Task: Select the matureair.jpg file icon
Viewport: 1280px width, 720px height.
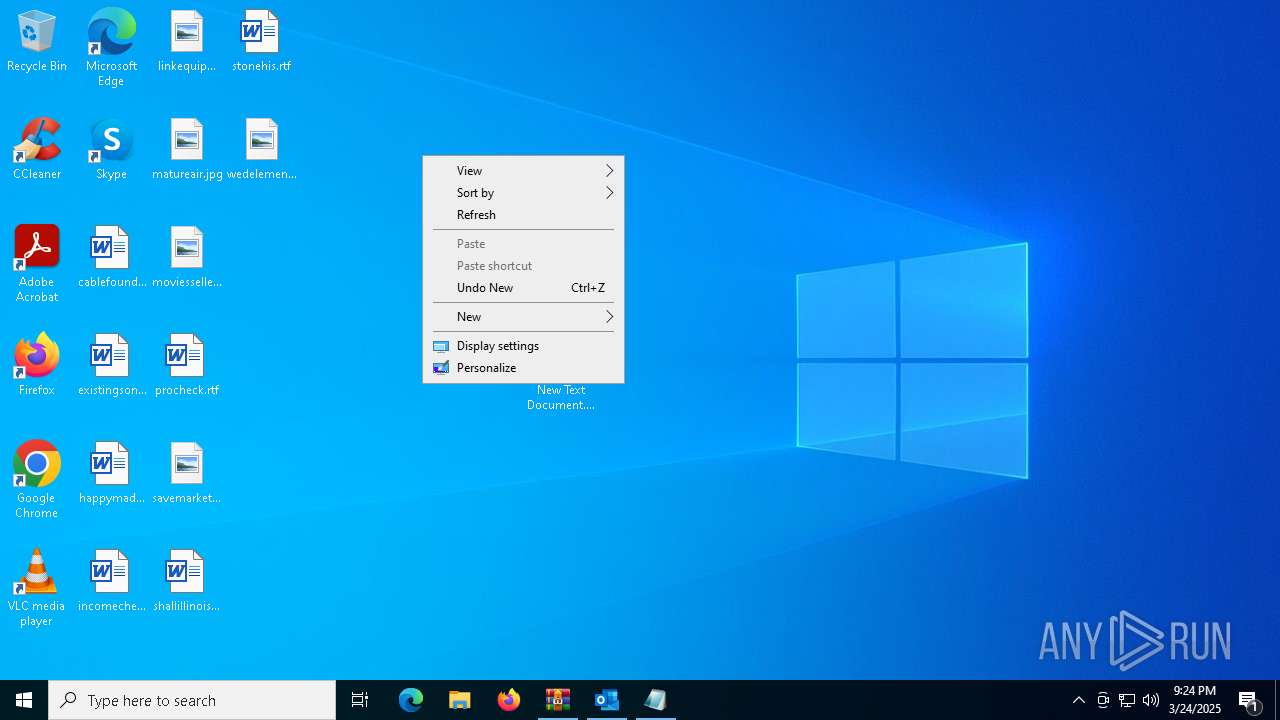Action: click(187, 150)
